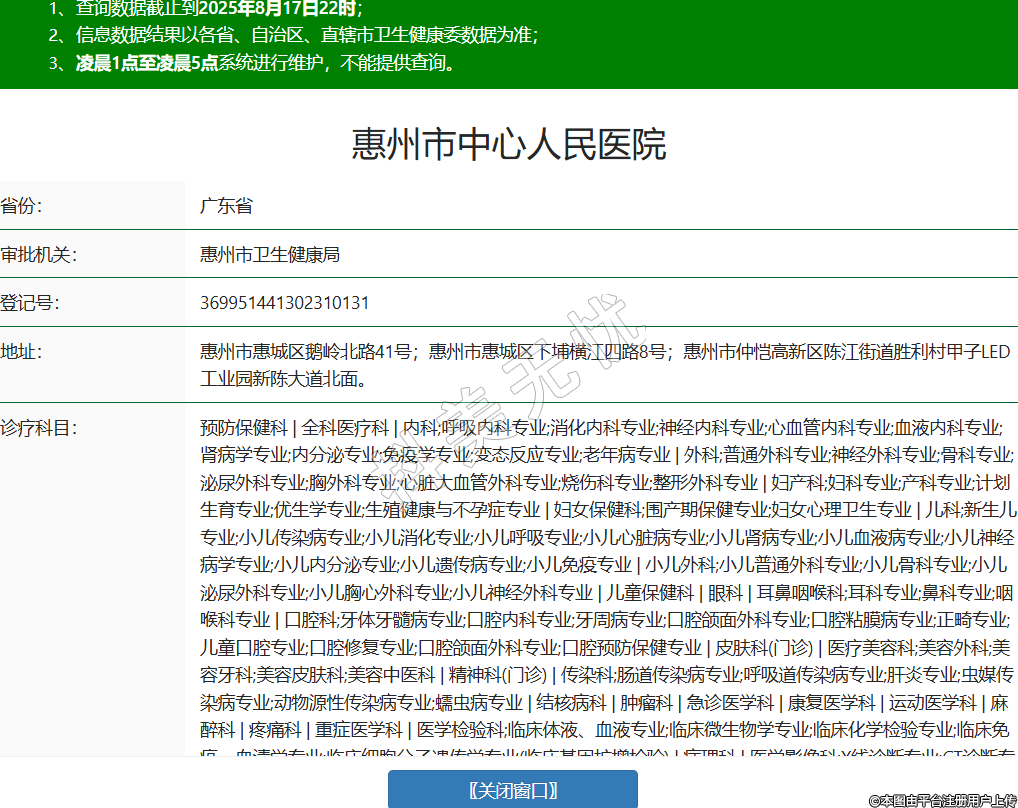The height and width of the screenshot is (808, 1018).
Task: Click the hospital title 惠州市中心人民医院
Action: 508,145
